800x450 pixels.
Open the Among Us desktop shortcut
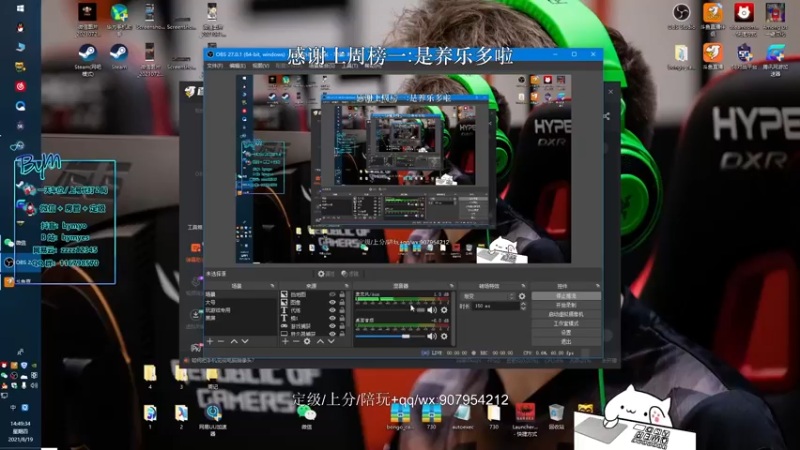coord(775,18)
